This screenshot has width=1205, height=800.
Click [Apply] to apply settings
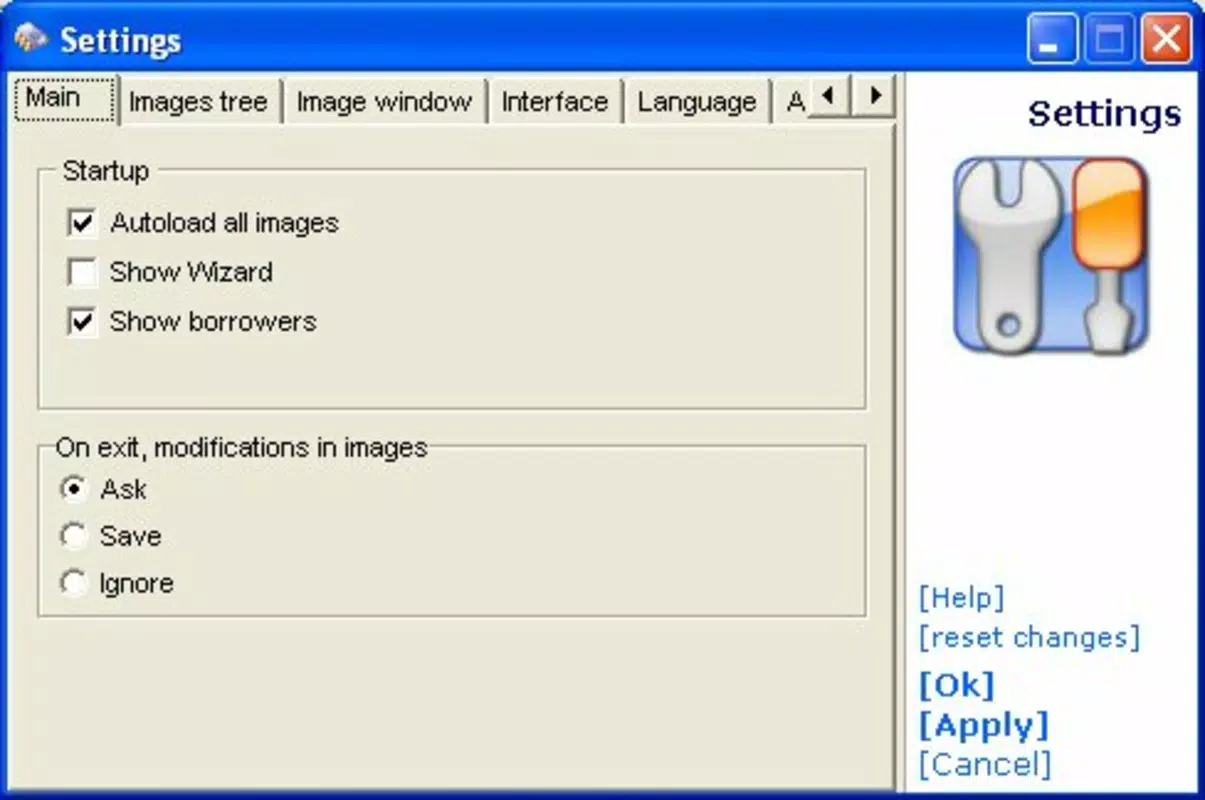tap(984, 725)
